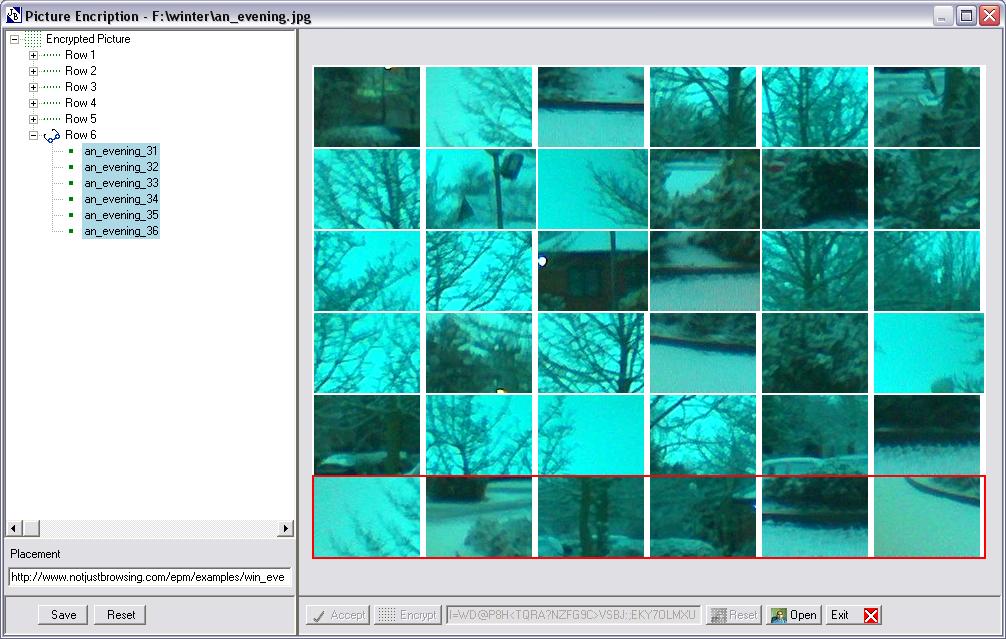The width and height of the screenshot is (1006, 639).
Task: Select the Row 5 tree item
Action: (x=81, y=119)
